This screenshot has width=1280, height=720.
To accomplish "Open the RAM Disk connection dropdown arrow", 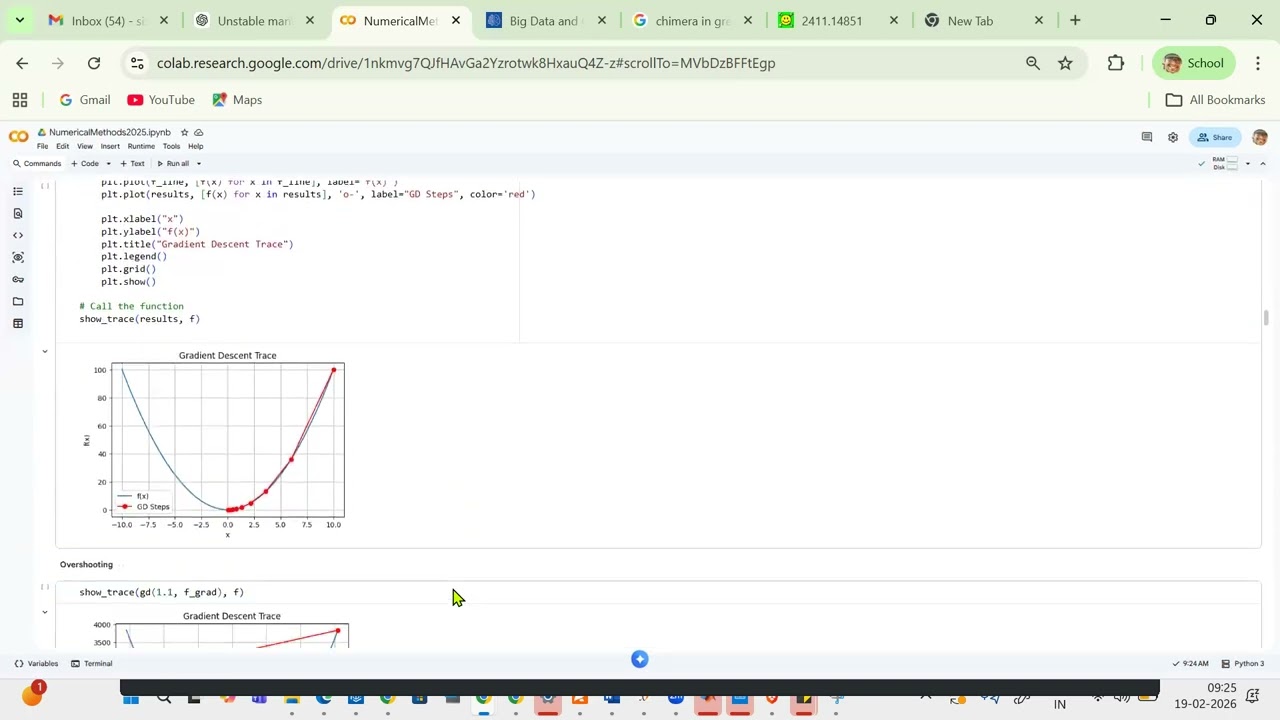I will 1247,163.
